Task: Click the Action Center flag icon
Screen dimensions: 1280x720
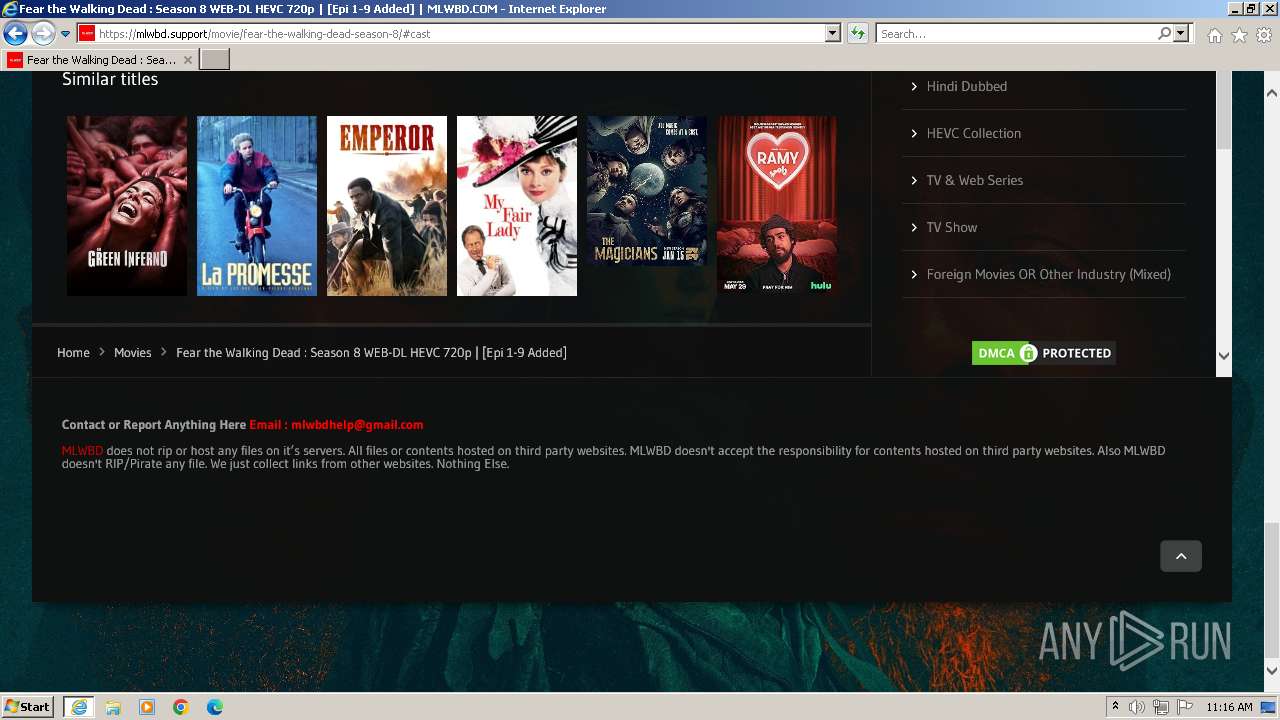Action: tap(1185, 707)
